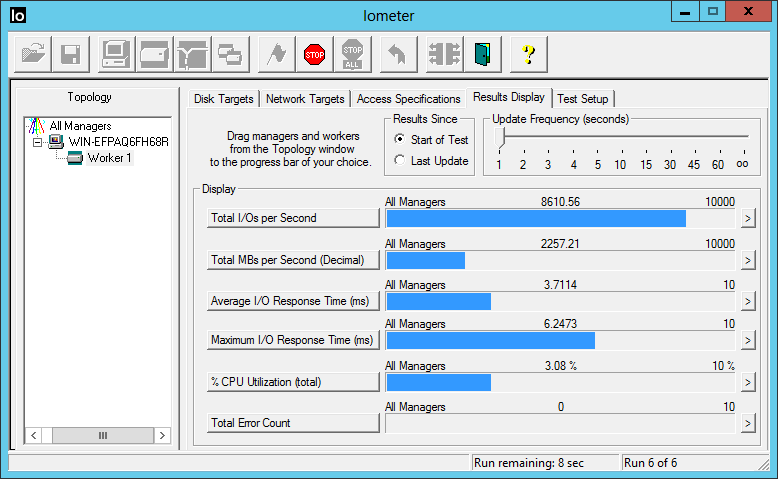Click the Stop test icon
The image size is (778, 479).
[x=315, y=54]
